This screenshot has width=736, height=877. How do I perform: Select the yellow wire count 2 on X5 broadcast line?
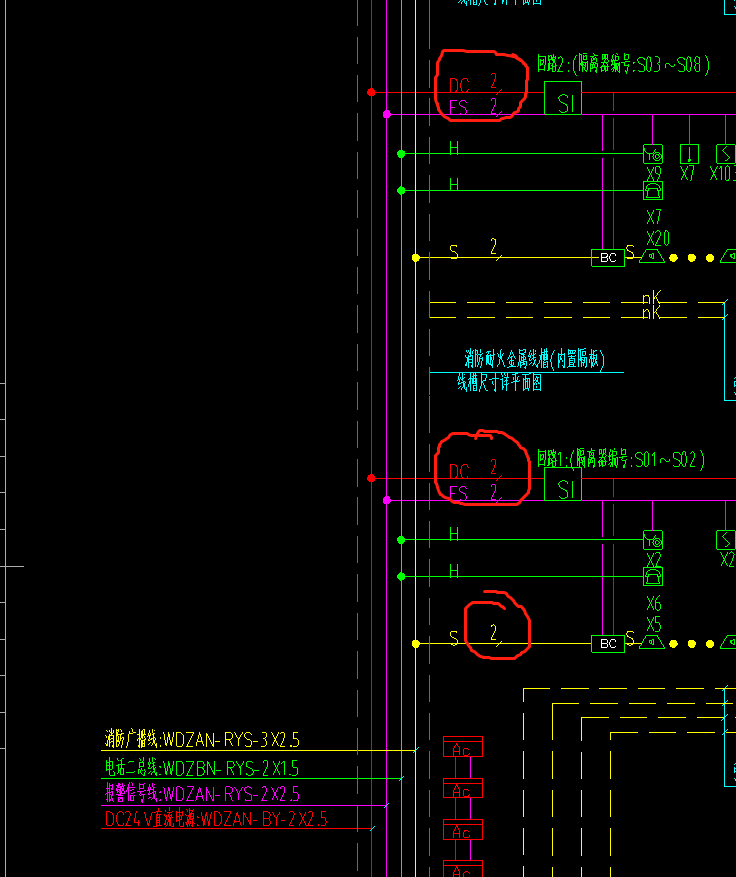(x=494, y=633)
